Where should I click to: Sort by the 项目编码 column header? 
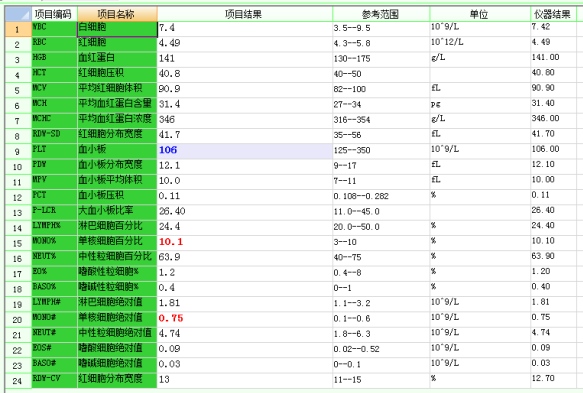tap(54, 14)
